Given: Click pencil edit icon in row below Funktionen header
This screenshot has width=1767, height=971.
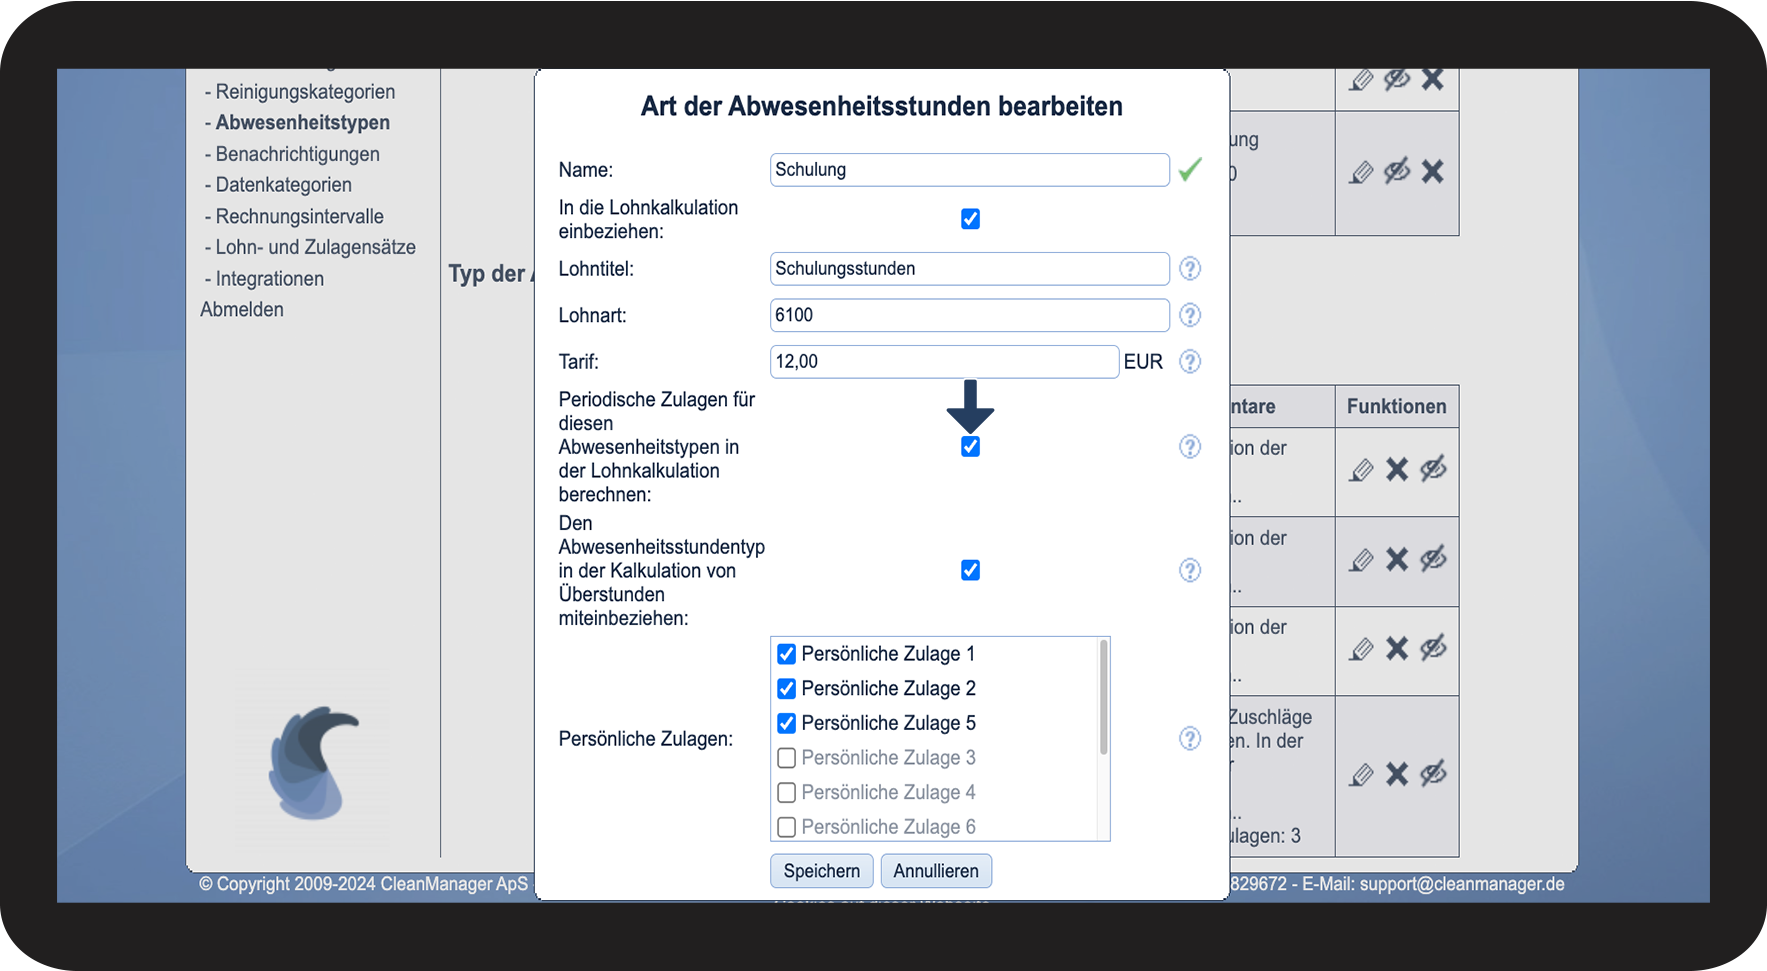Looking at the screenshot, I should pos(1361,470).
